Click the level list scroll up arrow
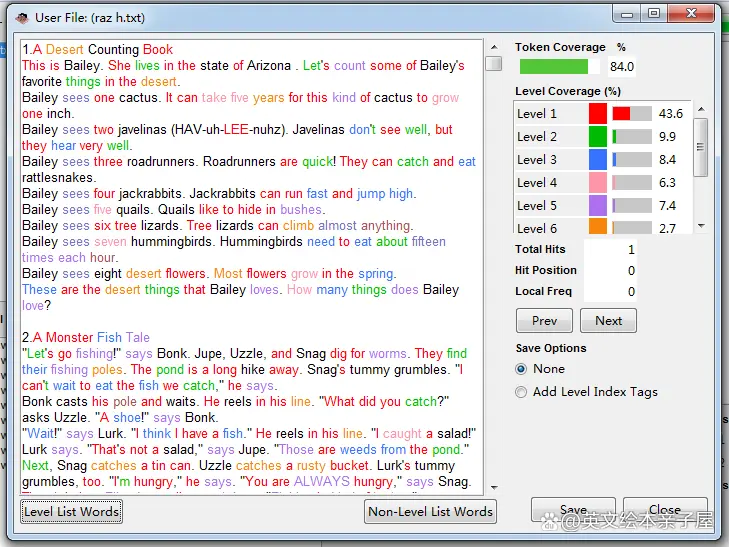 tap(701, 109)
